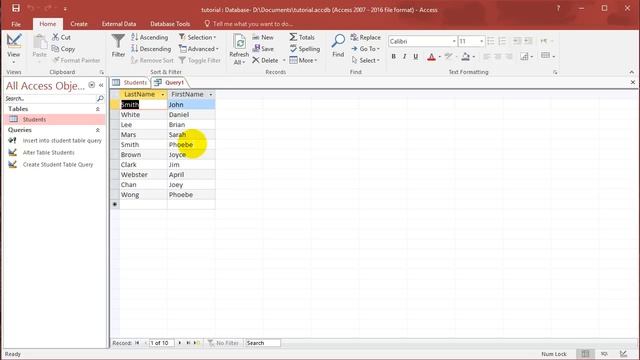Open navigation pane options dropdown circle
This screenshot has height=360, width=640.
(x=92, y=85)
